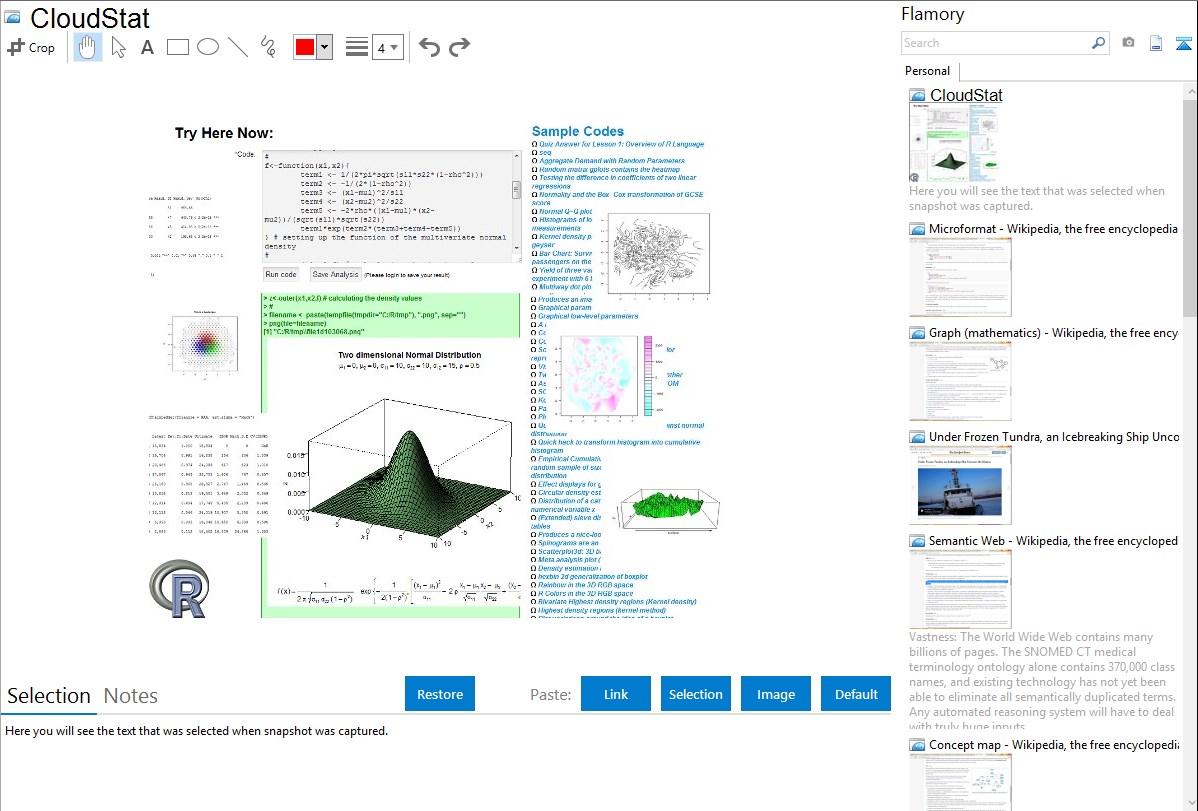Open the Graph (mathematics) - Wikipedia title
This screenshot has height=811, width=1198.
click(1053, 333)
